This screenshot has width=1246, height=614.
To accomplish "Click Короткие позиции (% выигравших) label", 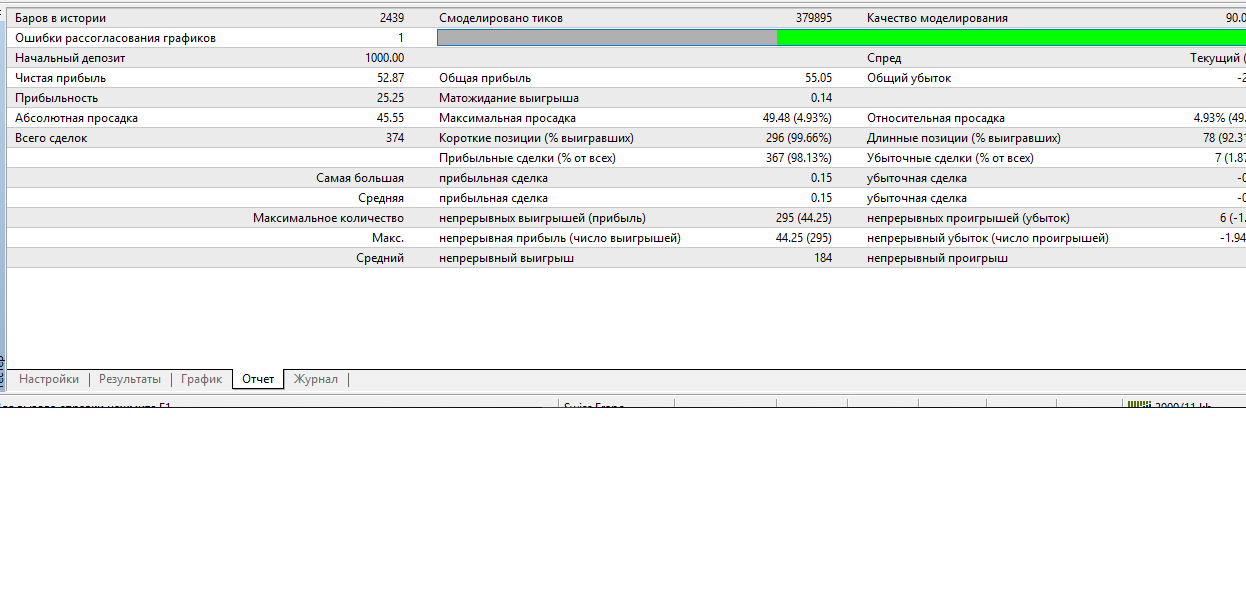I will 536,138.
